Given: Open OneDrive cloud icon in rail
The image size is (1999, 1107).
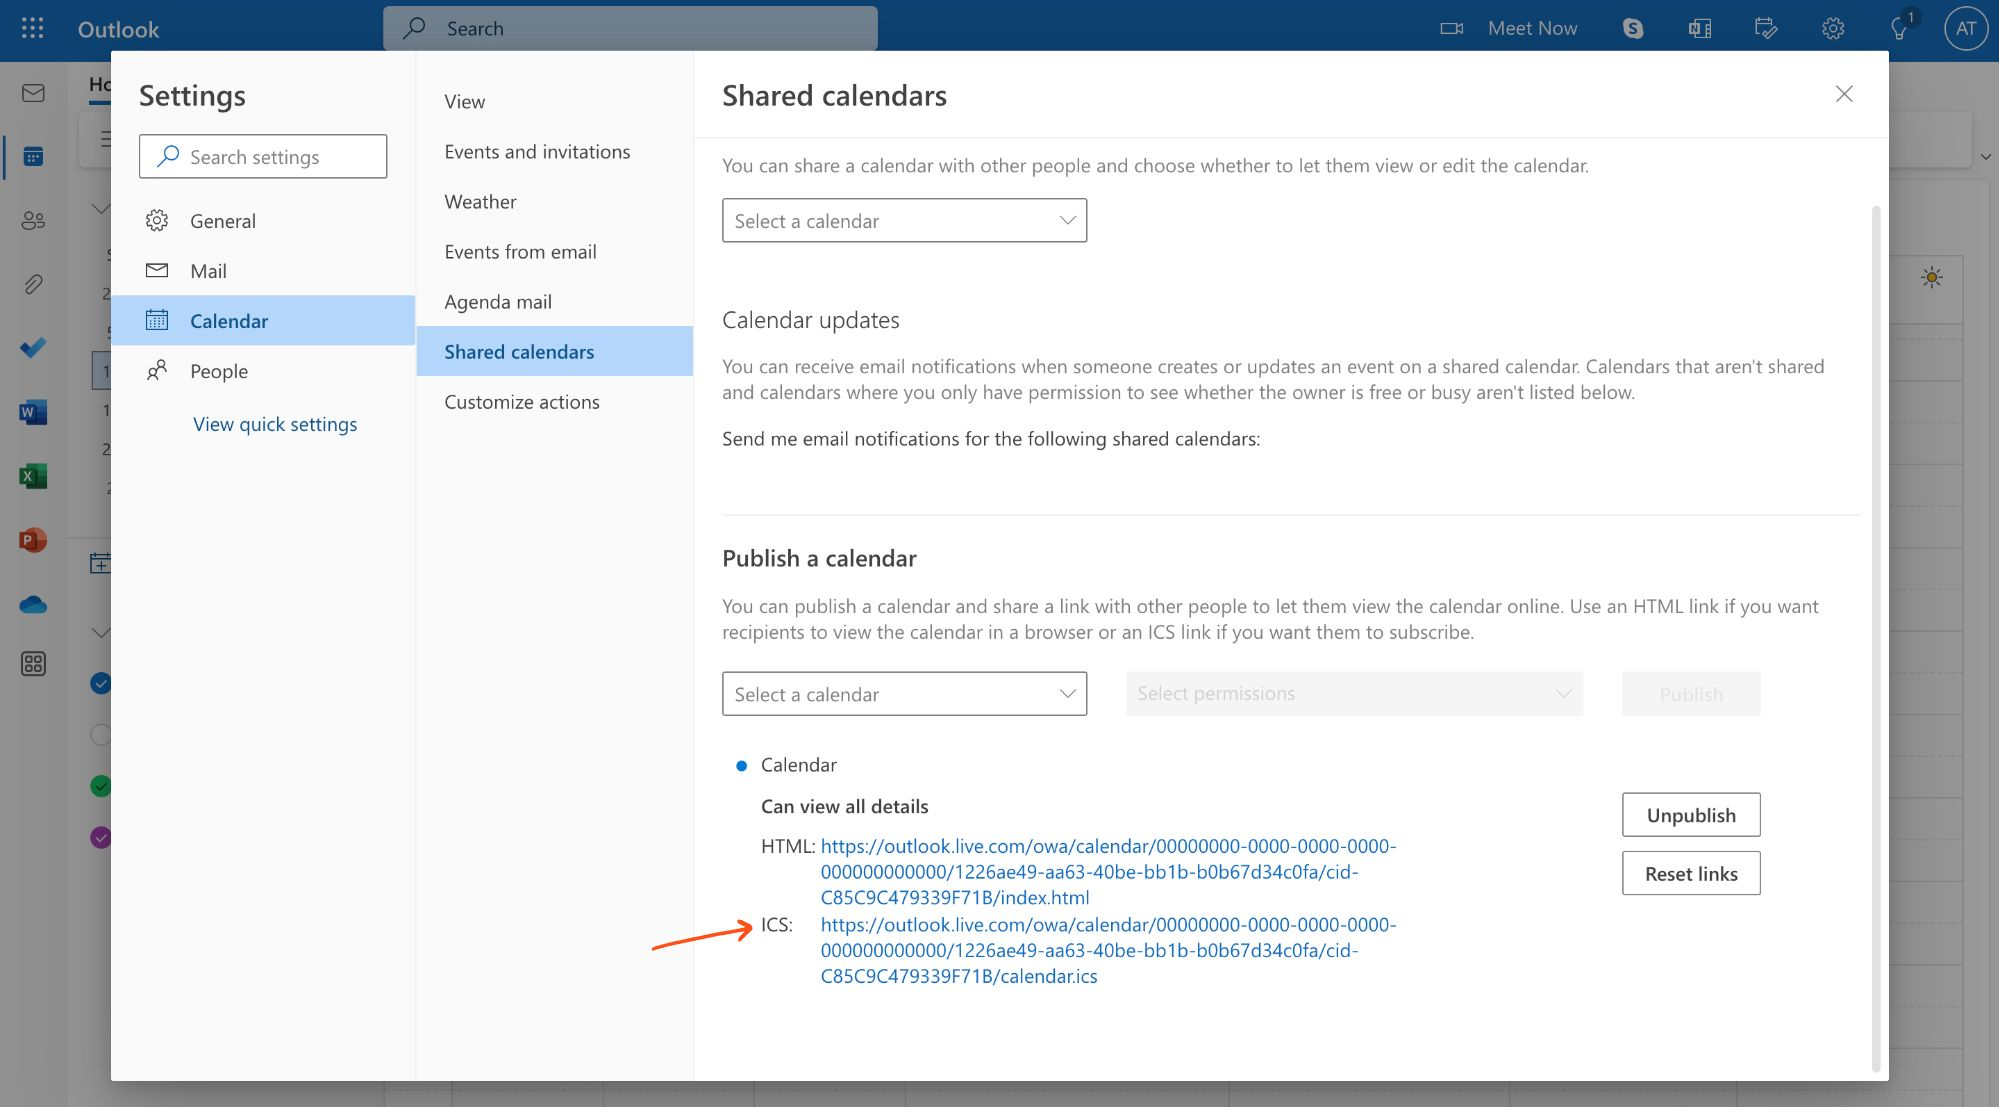Looking at the screenshot, I should click(x=33, y=604).
